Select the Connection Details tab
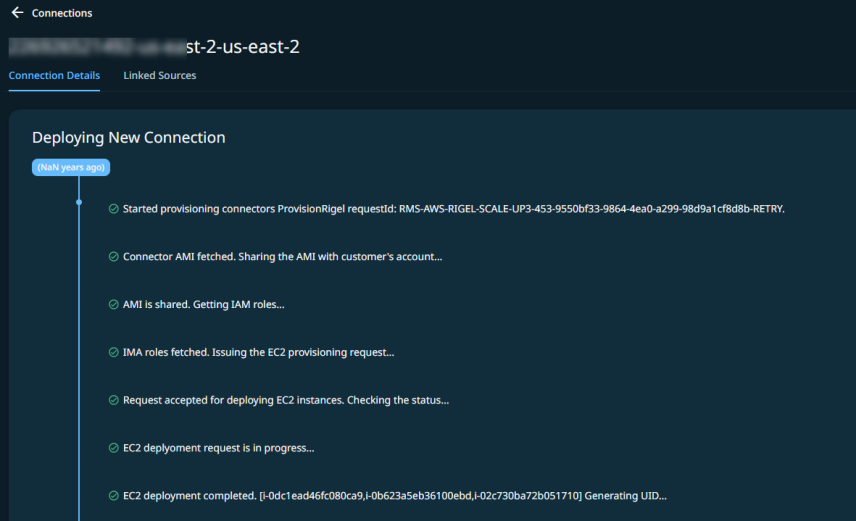The width and height of the screenshot is (856, 521). 54,75
